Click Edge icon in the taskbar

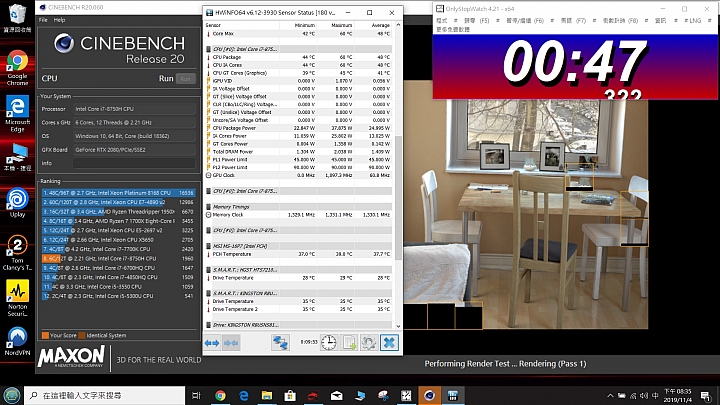tap(244, 395)
